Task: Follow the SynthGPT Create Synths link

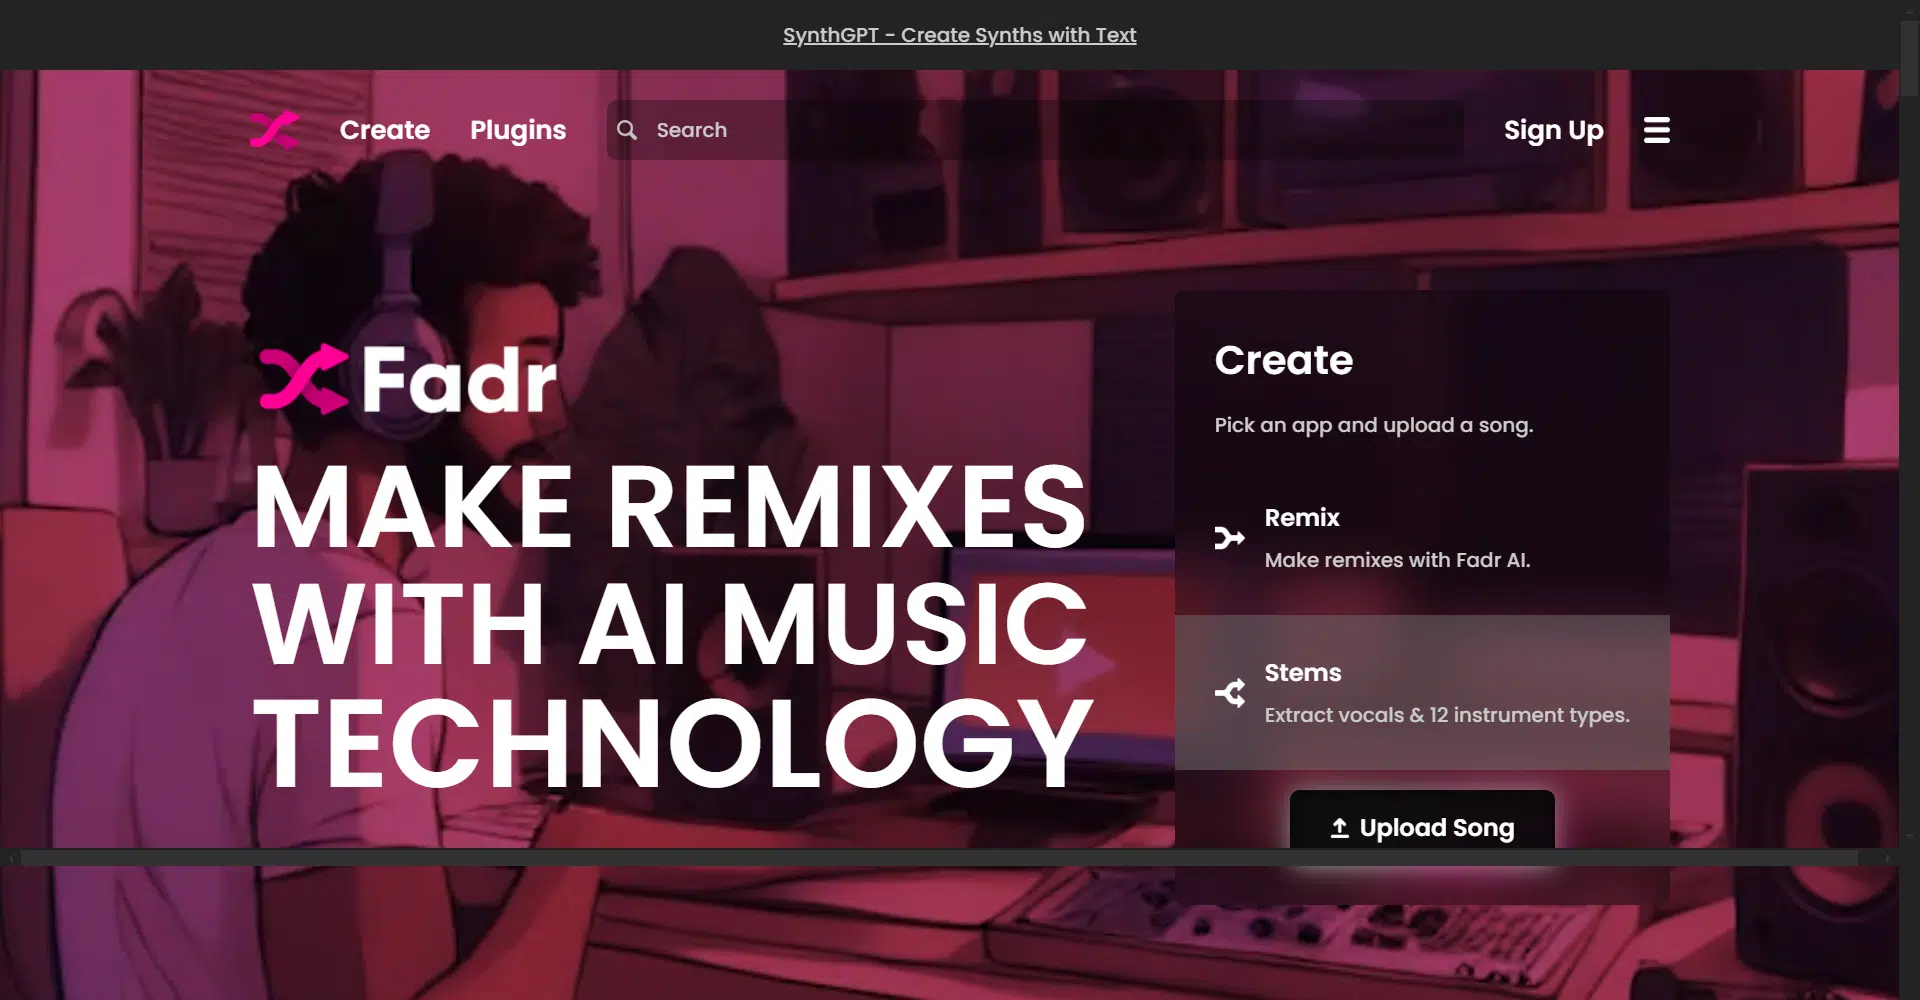Action: (x=959, y=35)
